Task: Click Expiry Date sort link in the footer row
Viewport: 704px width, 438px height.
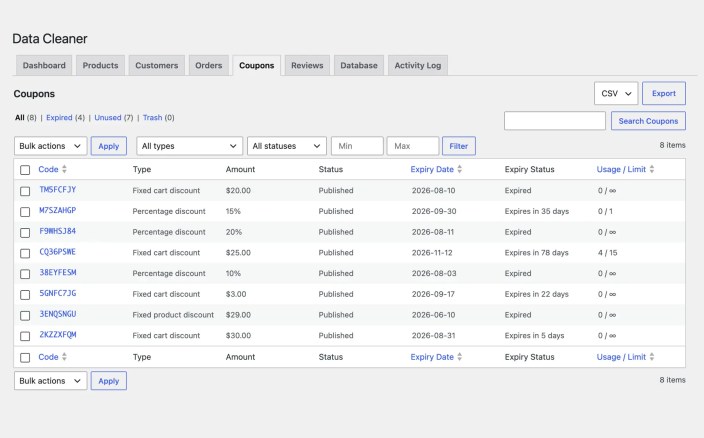Action: [436, 357]
